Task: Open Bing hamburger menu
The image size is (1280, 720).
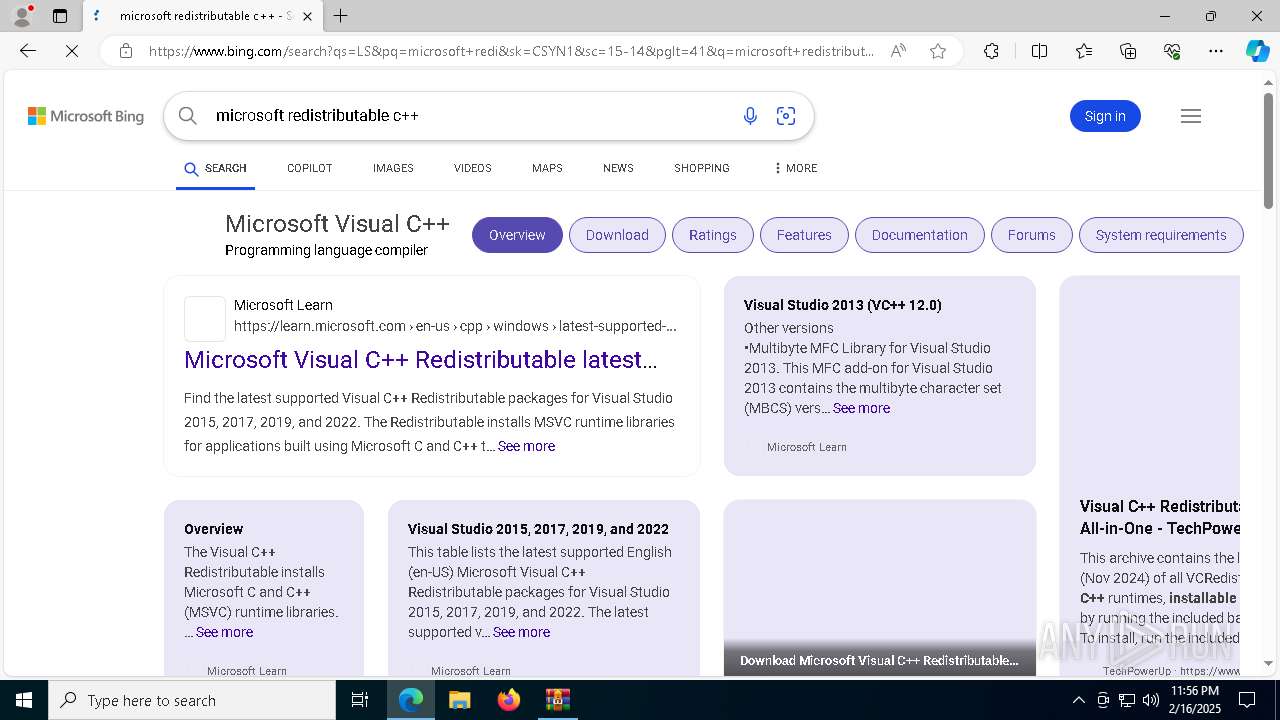Action: pyautogui.click(x=1190, y=116)
